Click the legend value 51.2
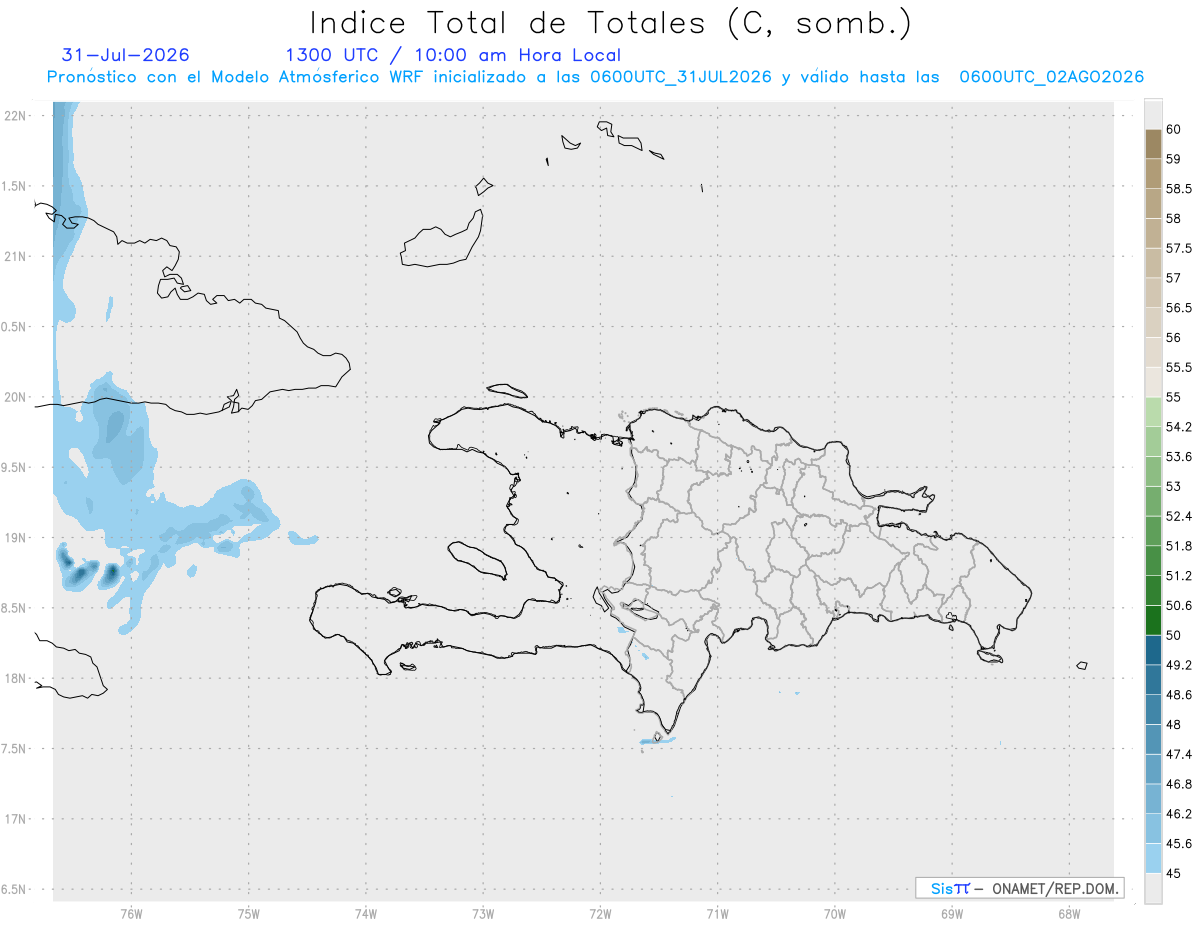Screen dimensions: 1200x927 [x=1178, y=576]
